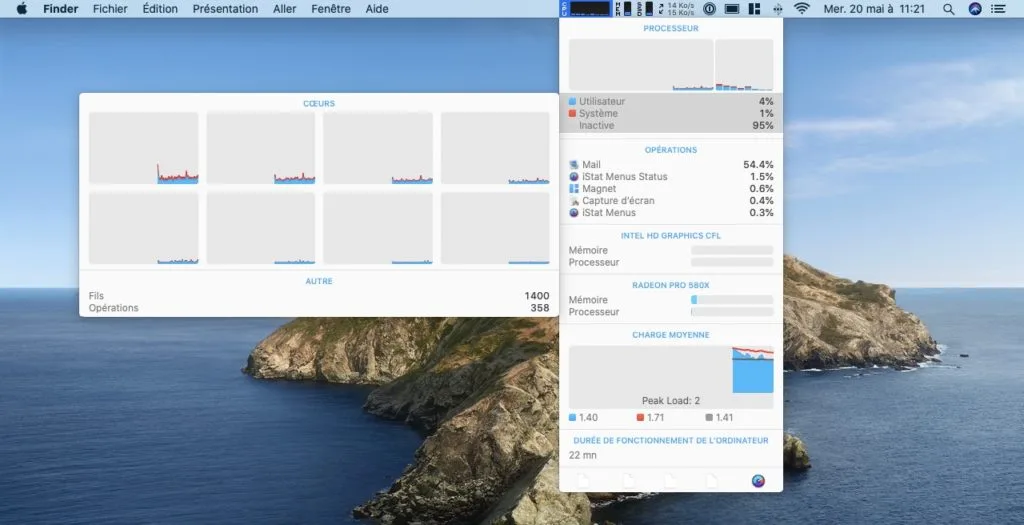Click the Utilisateur 4% value
This screenshot has width=1024, height=525.
pos(766,101)
